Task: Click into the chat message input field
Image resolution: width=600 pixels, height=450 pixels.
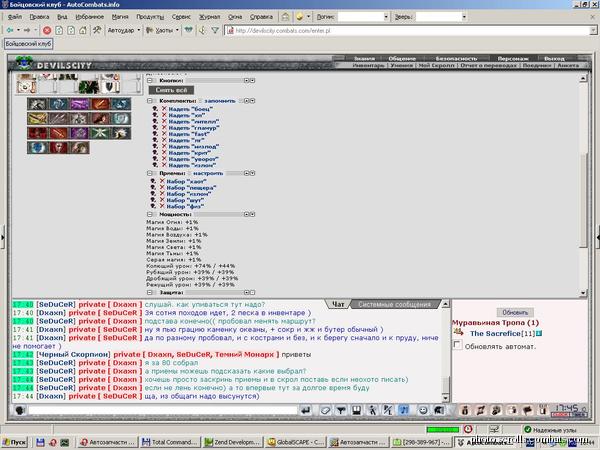Action: [x=163, y=411]
